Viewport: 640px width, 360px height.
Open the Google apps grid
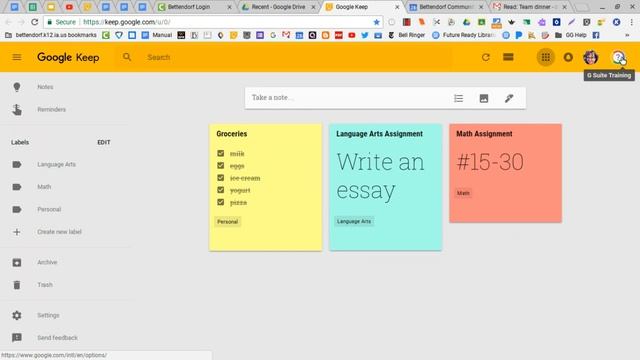[x=546, y=57]
